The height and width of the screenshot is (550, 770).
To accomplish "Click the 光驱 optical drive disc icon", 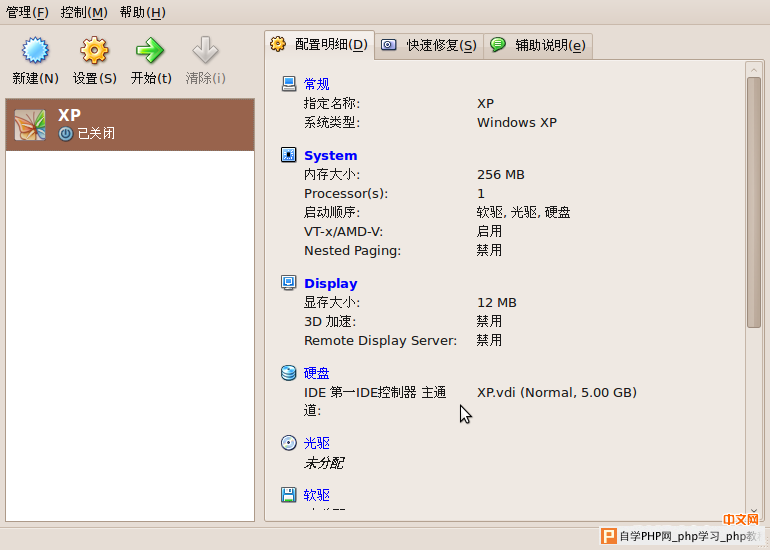I will 289,443.
